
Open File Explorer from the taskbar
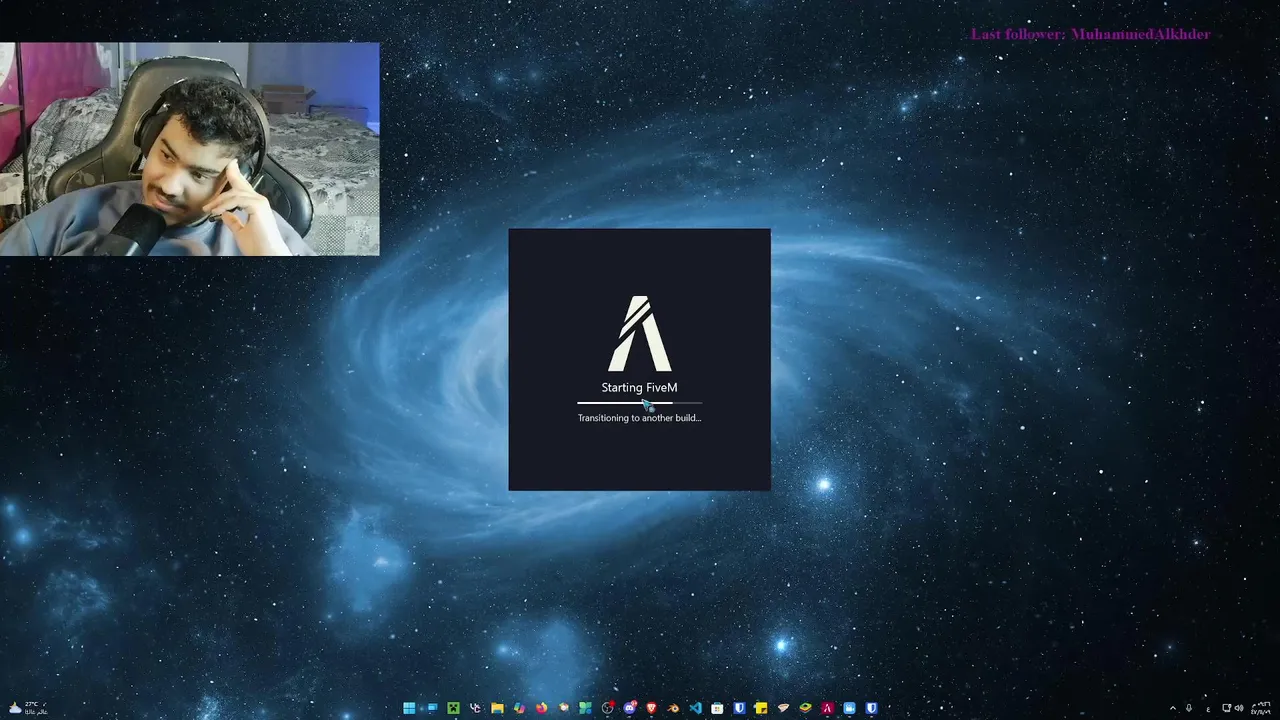497,708
